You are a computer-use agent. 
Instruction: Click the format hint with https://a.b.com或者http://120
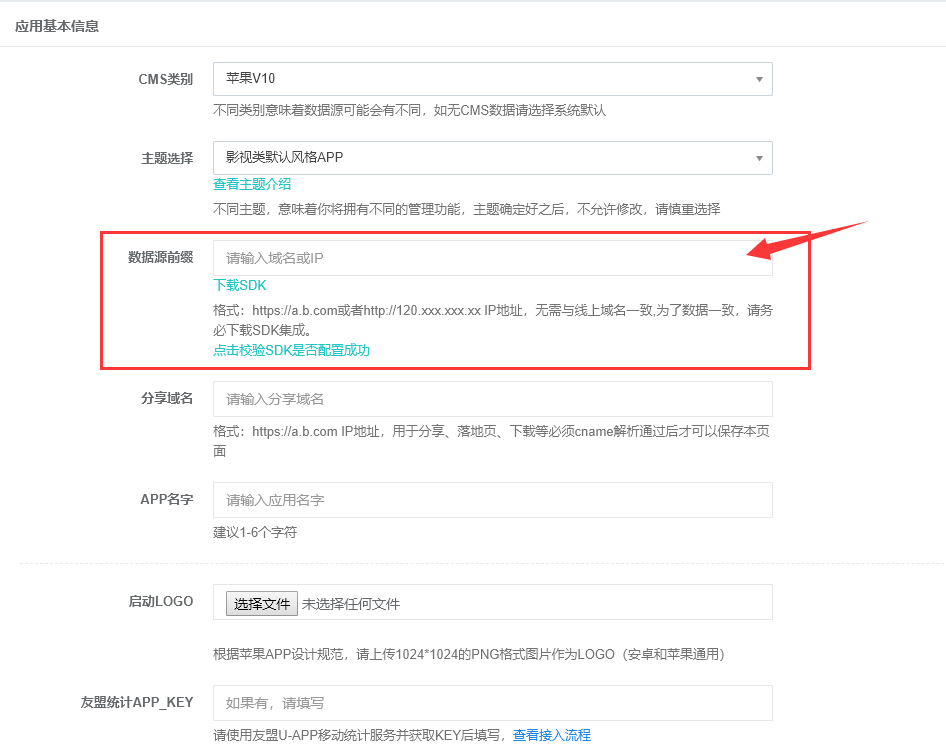(493, 320)
